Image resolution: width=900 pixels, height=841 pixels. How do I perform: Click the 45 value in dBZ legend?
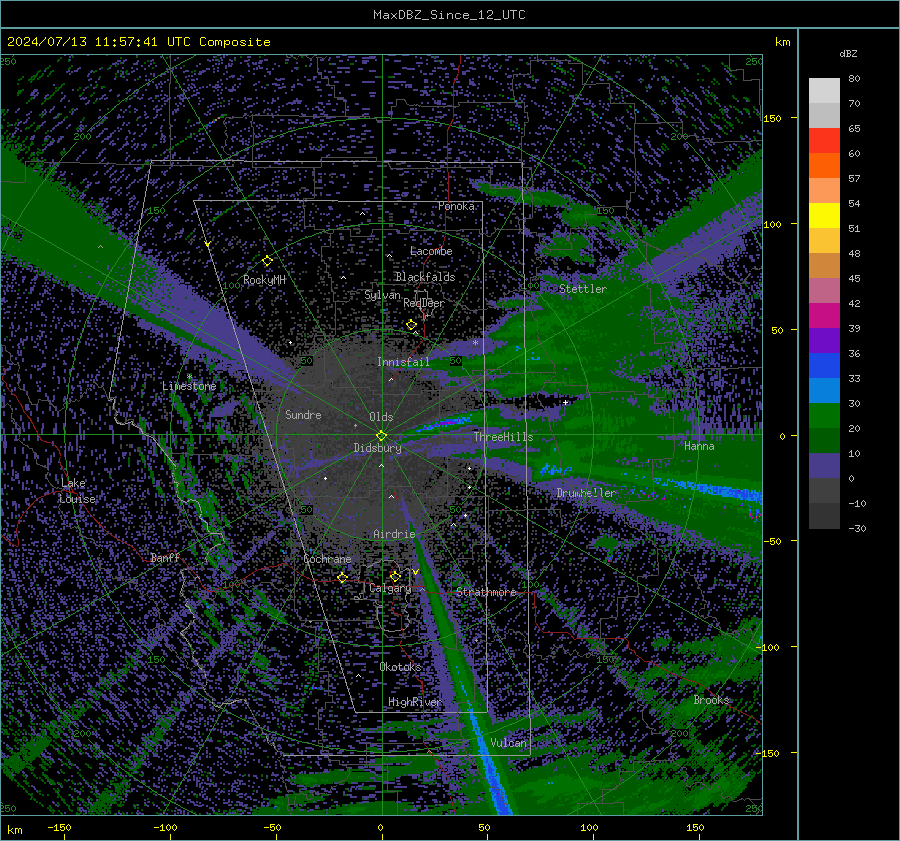click(854, 278)
